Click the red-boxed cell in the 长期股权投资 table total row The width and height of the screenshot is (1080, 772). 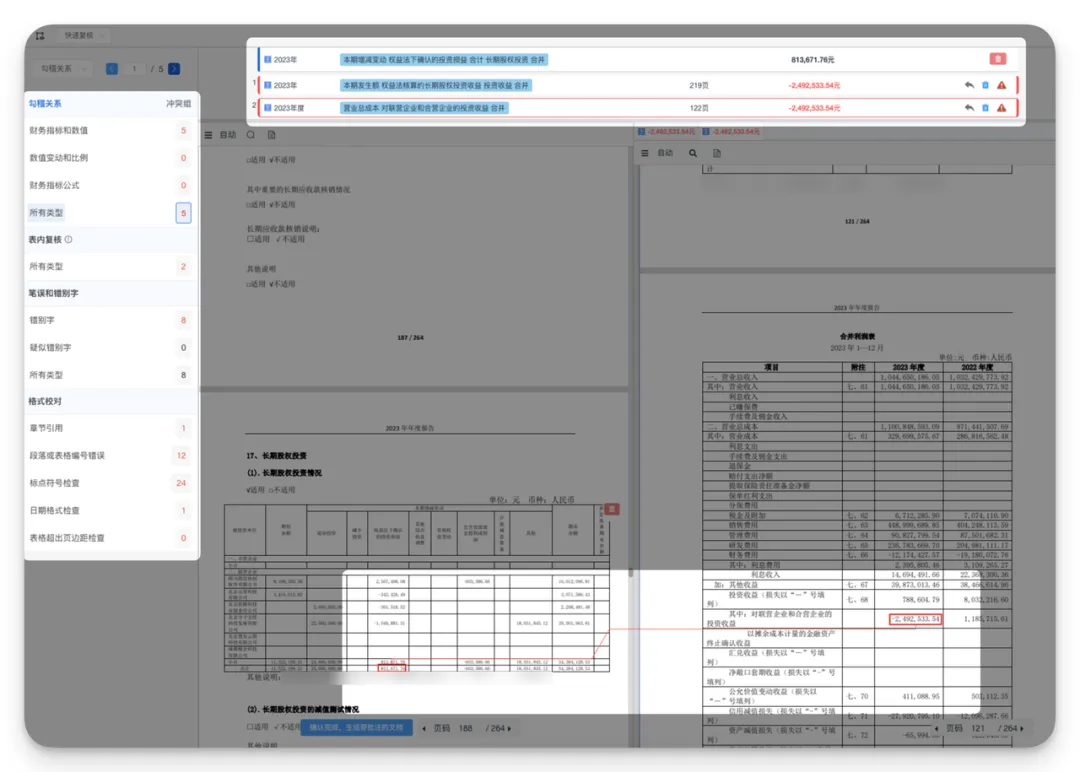tap(391, 668)
